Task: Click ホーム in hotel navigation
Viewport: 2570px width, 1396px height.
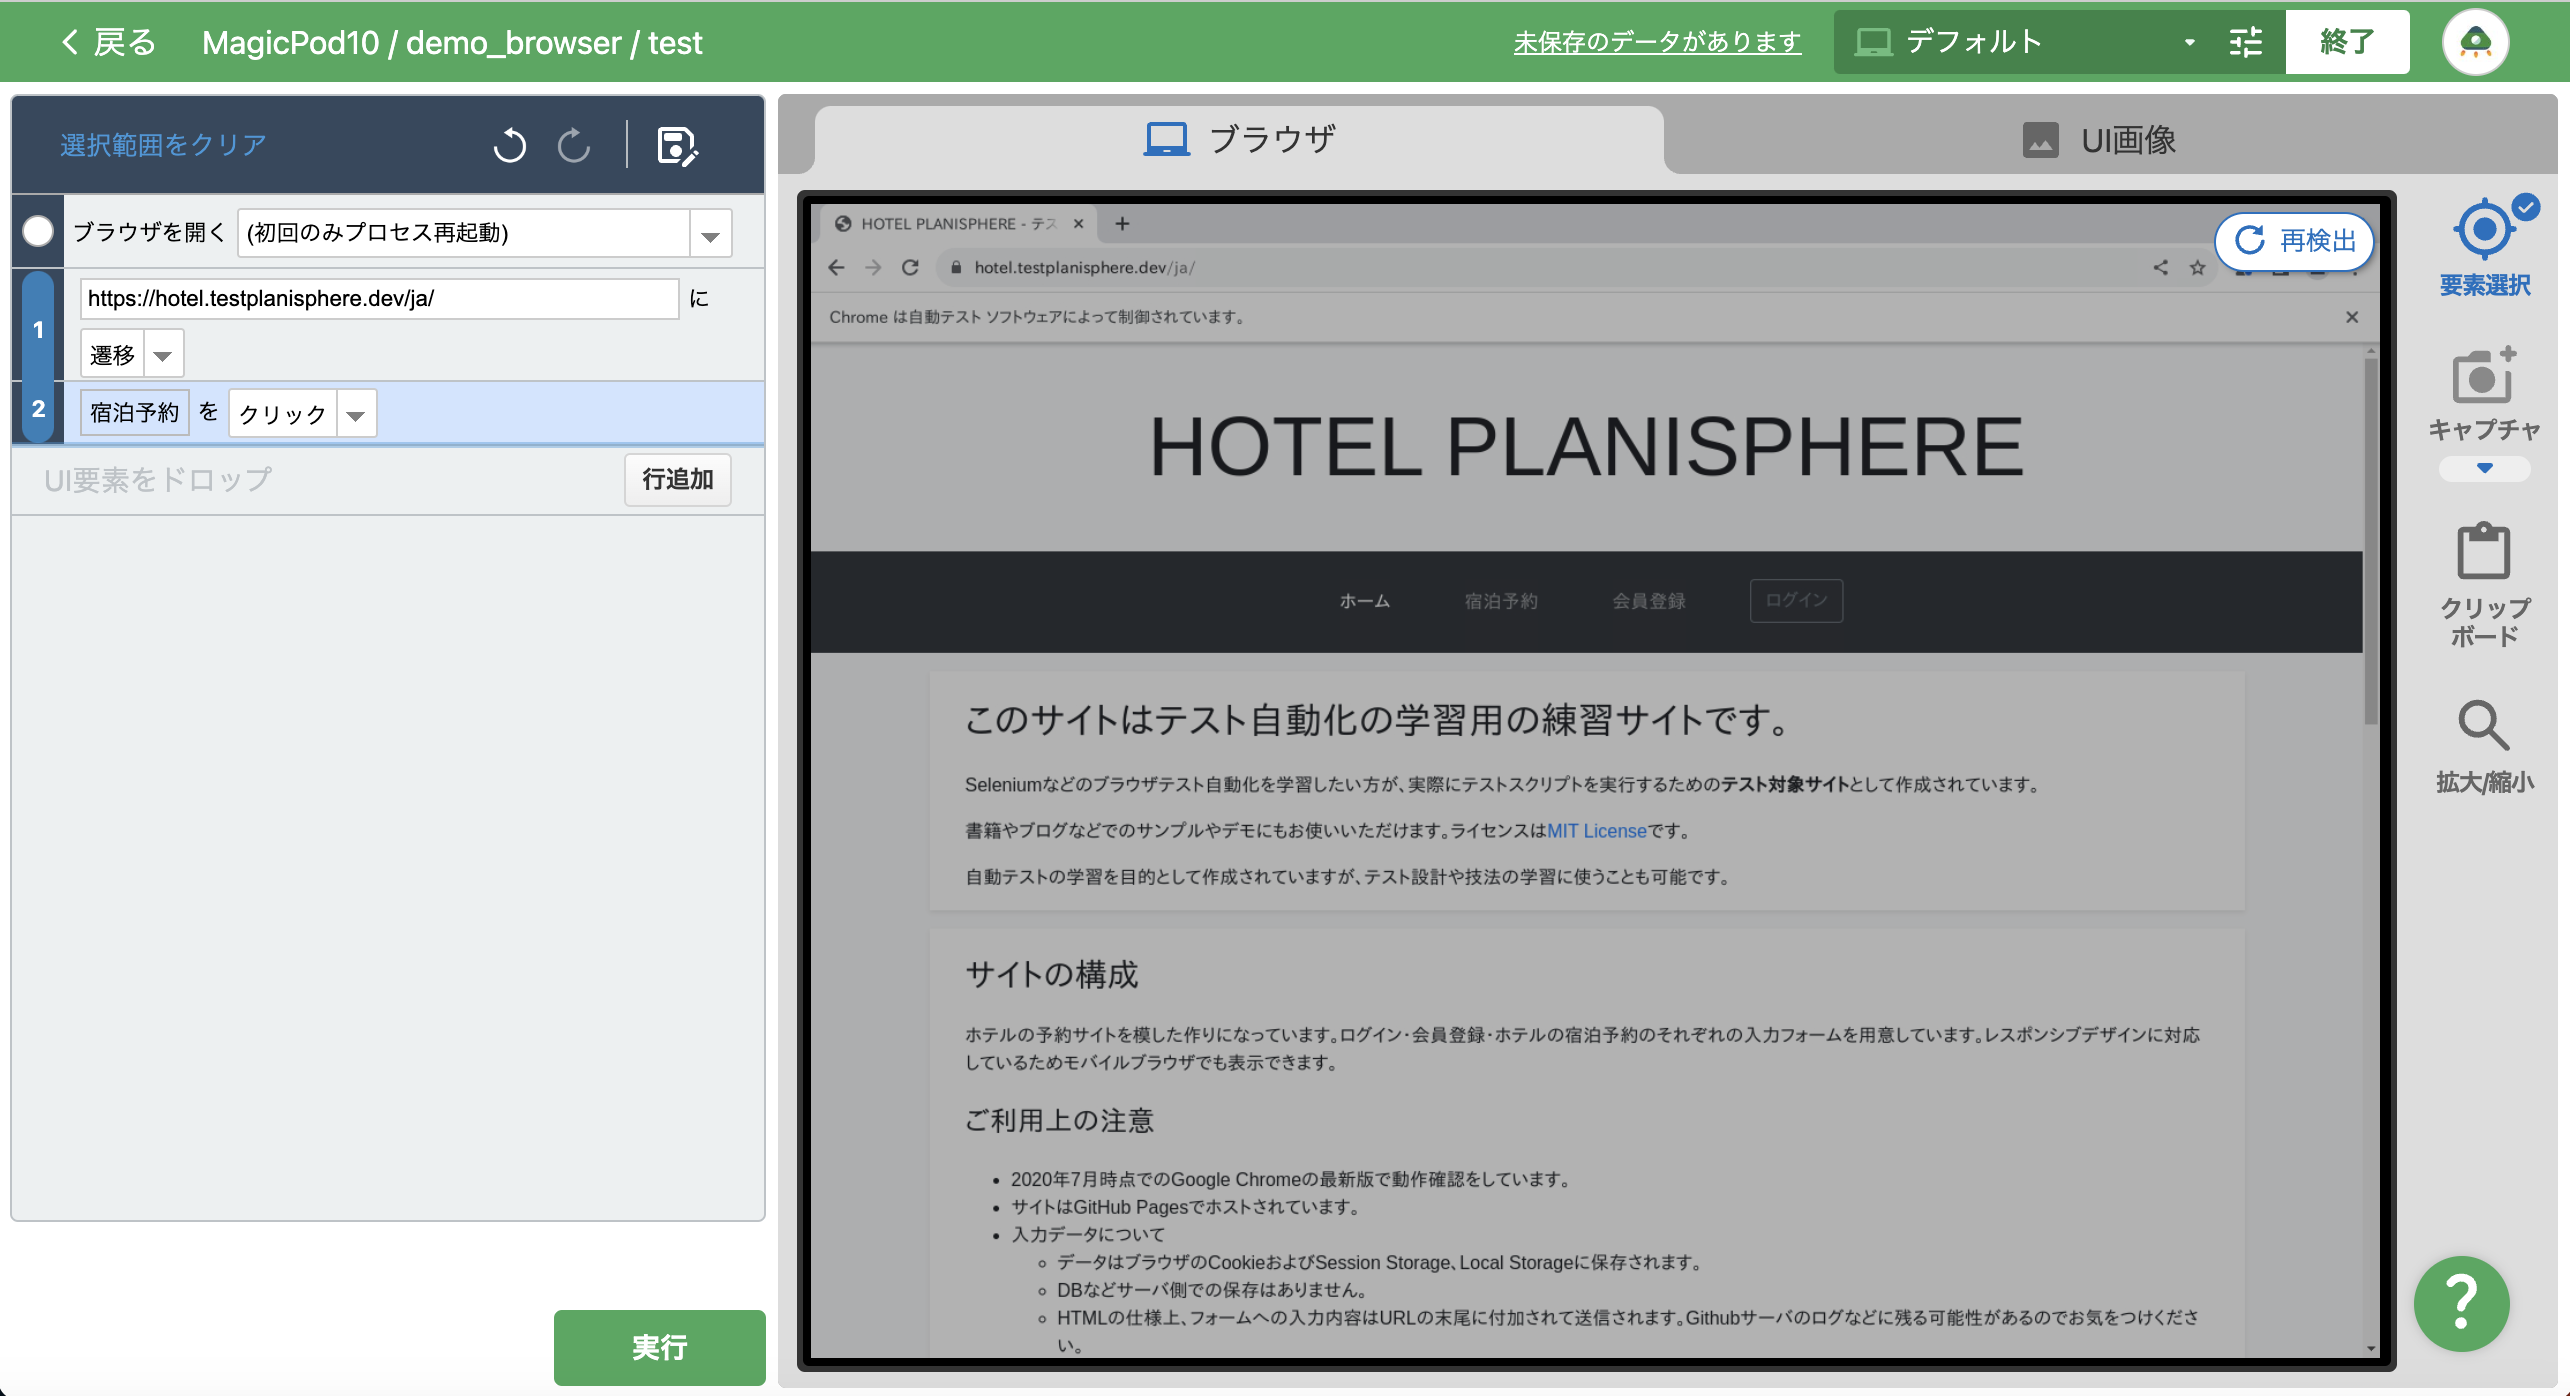Action: 1365,601
